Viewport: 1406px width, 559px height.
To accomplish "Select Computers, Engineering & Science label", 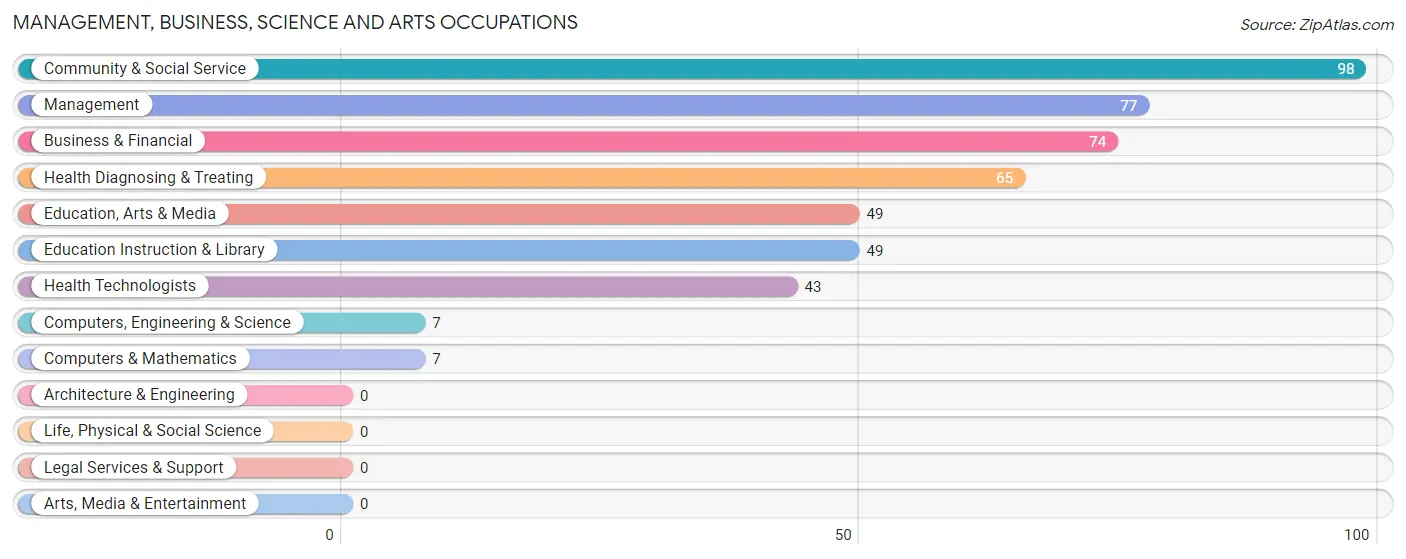I will [x=167, y=323].
